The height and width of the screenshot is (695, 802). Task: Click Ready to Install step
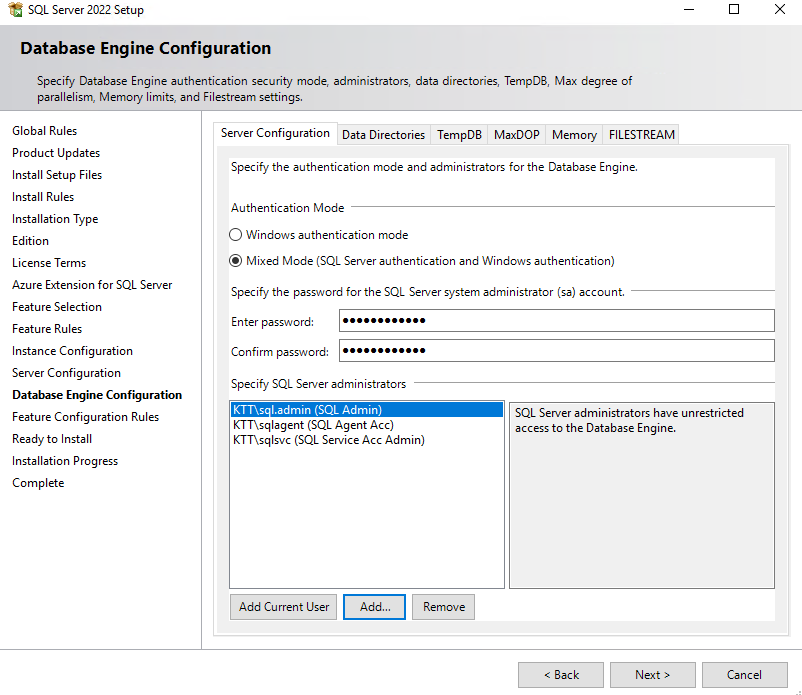tap(52, 439)
